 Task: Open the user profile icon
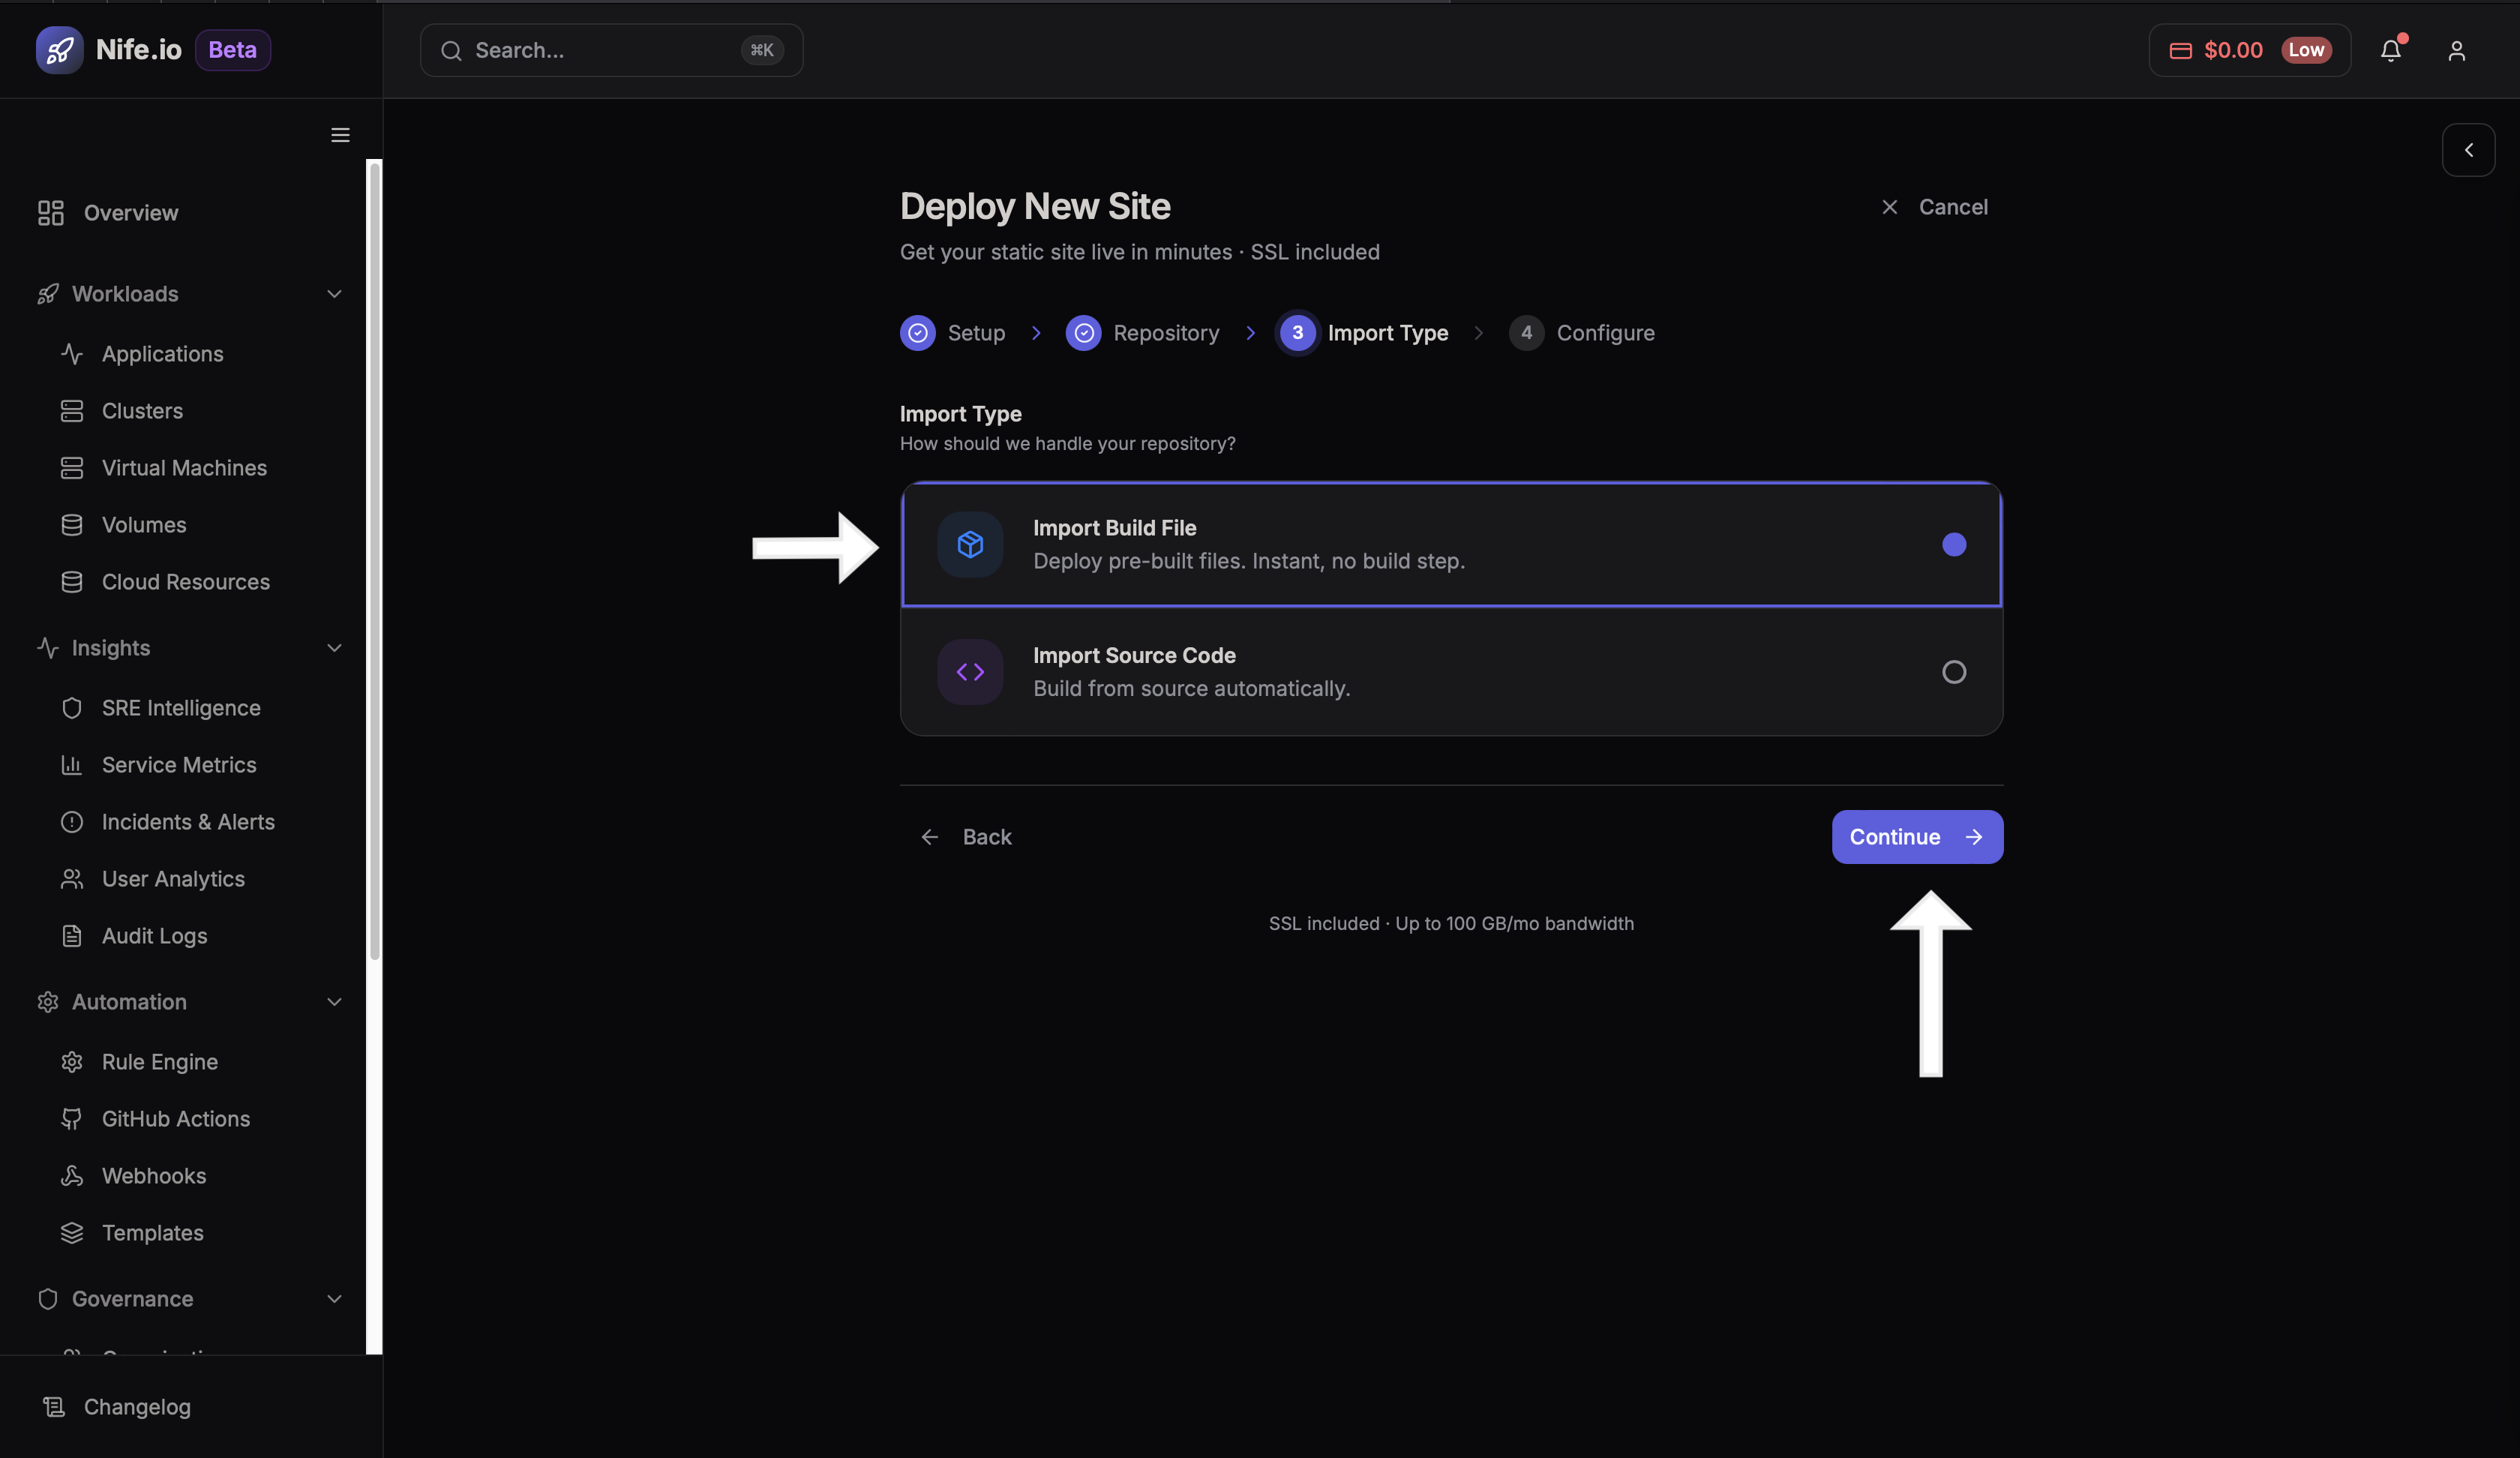[2456, 50]
